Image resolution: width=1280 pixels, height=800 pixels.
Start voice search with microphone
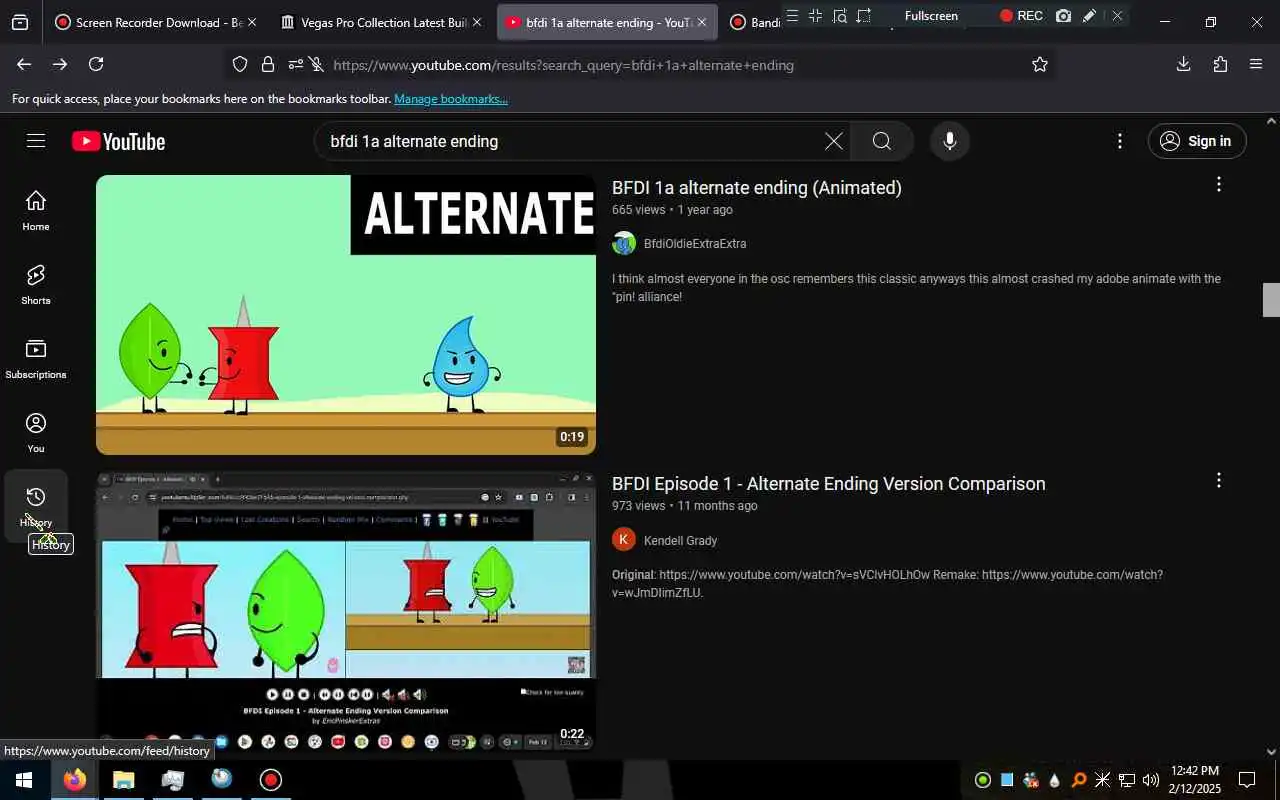[x=950, y=141]
